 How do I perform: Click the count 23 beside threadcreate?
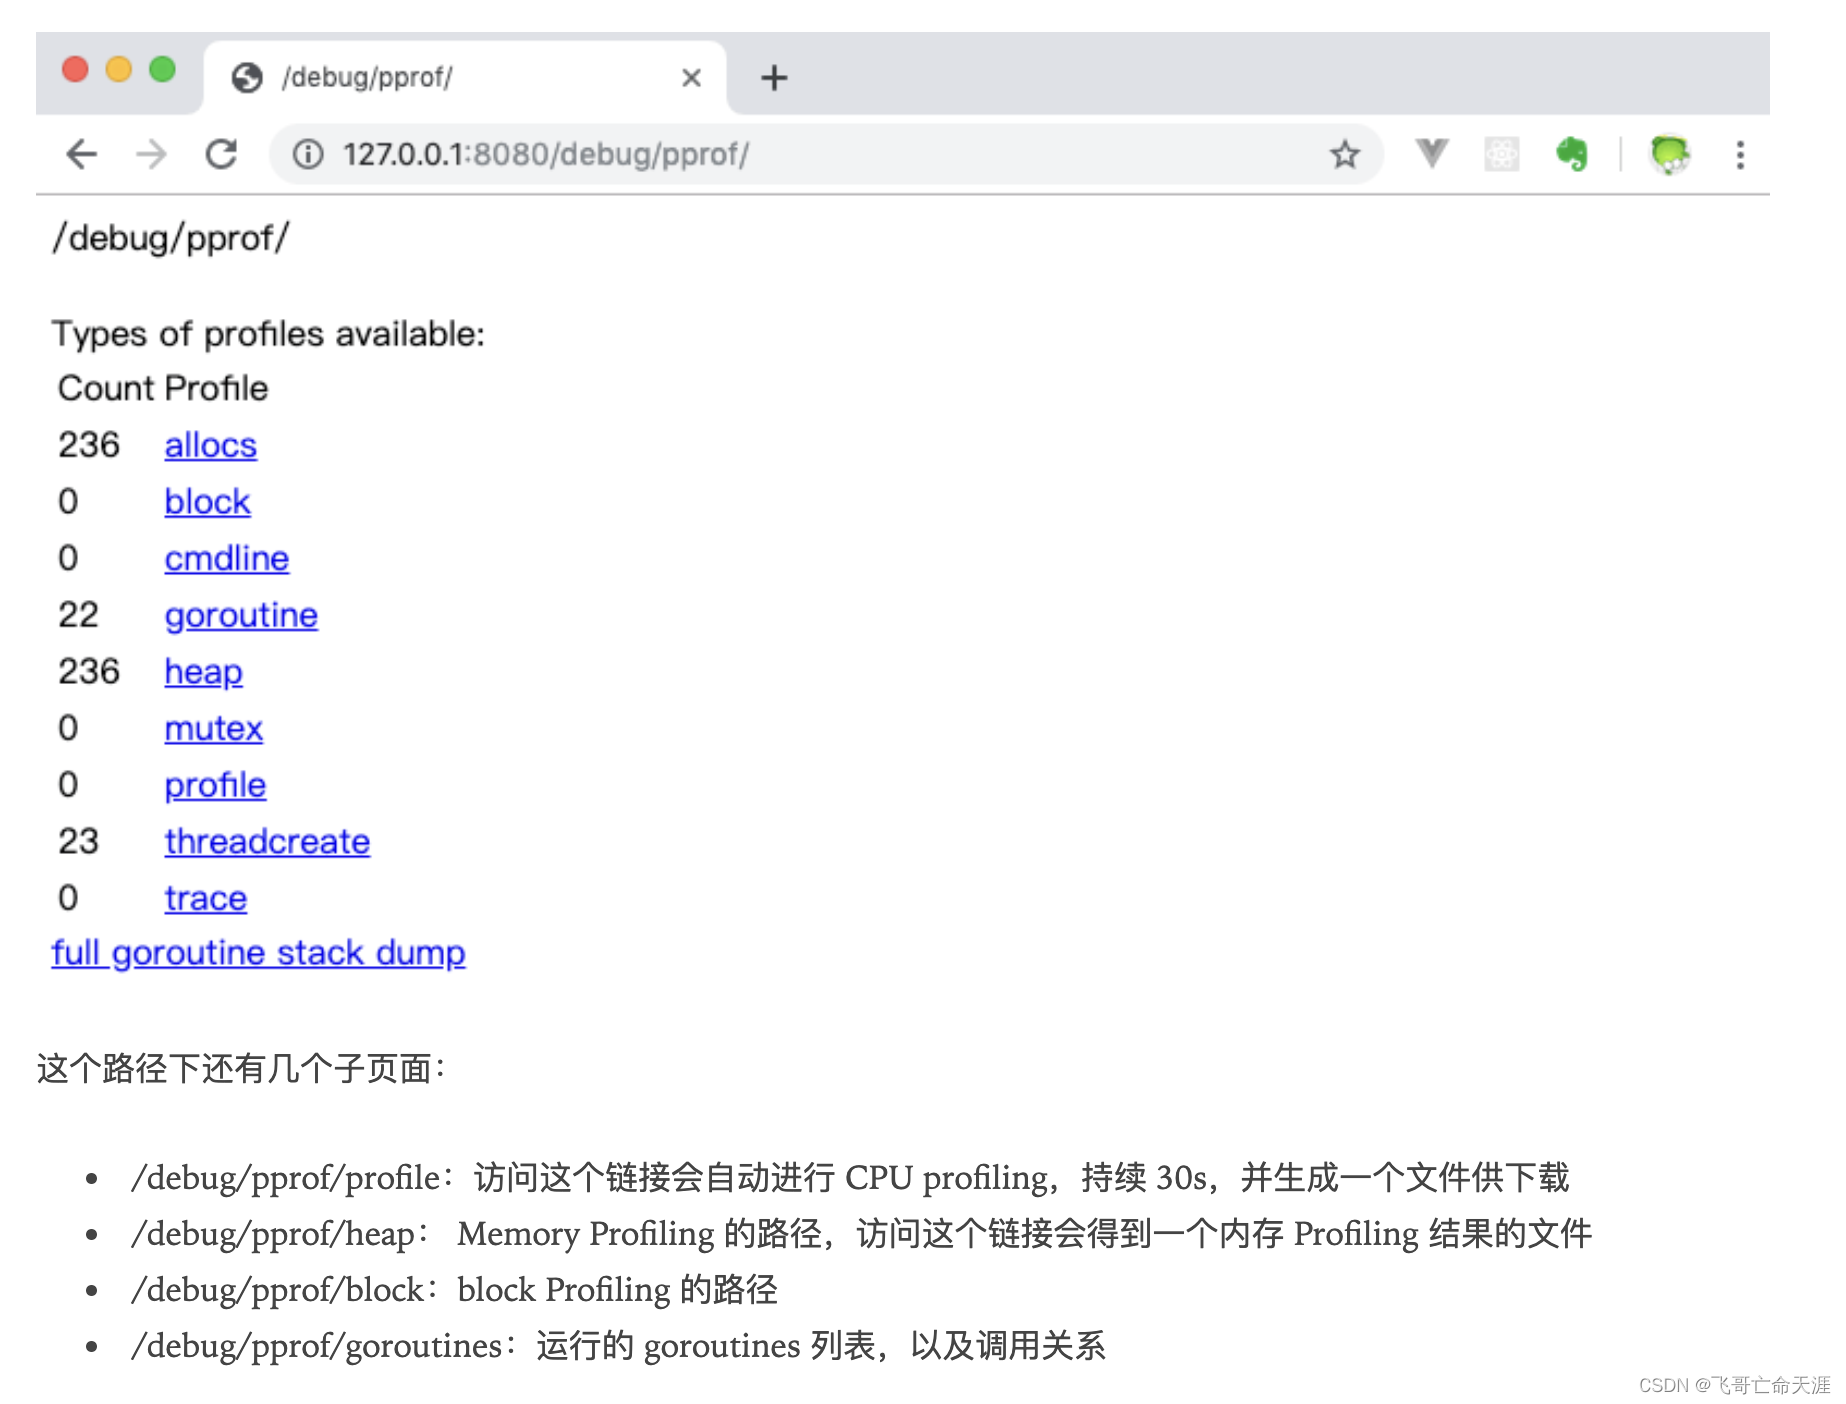[78, 841]
